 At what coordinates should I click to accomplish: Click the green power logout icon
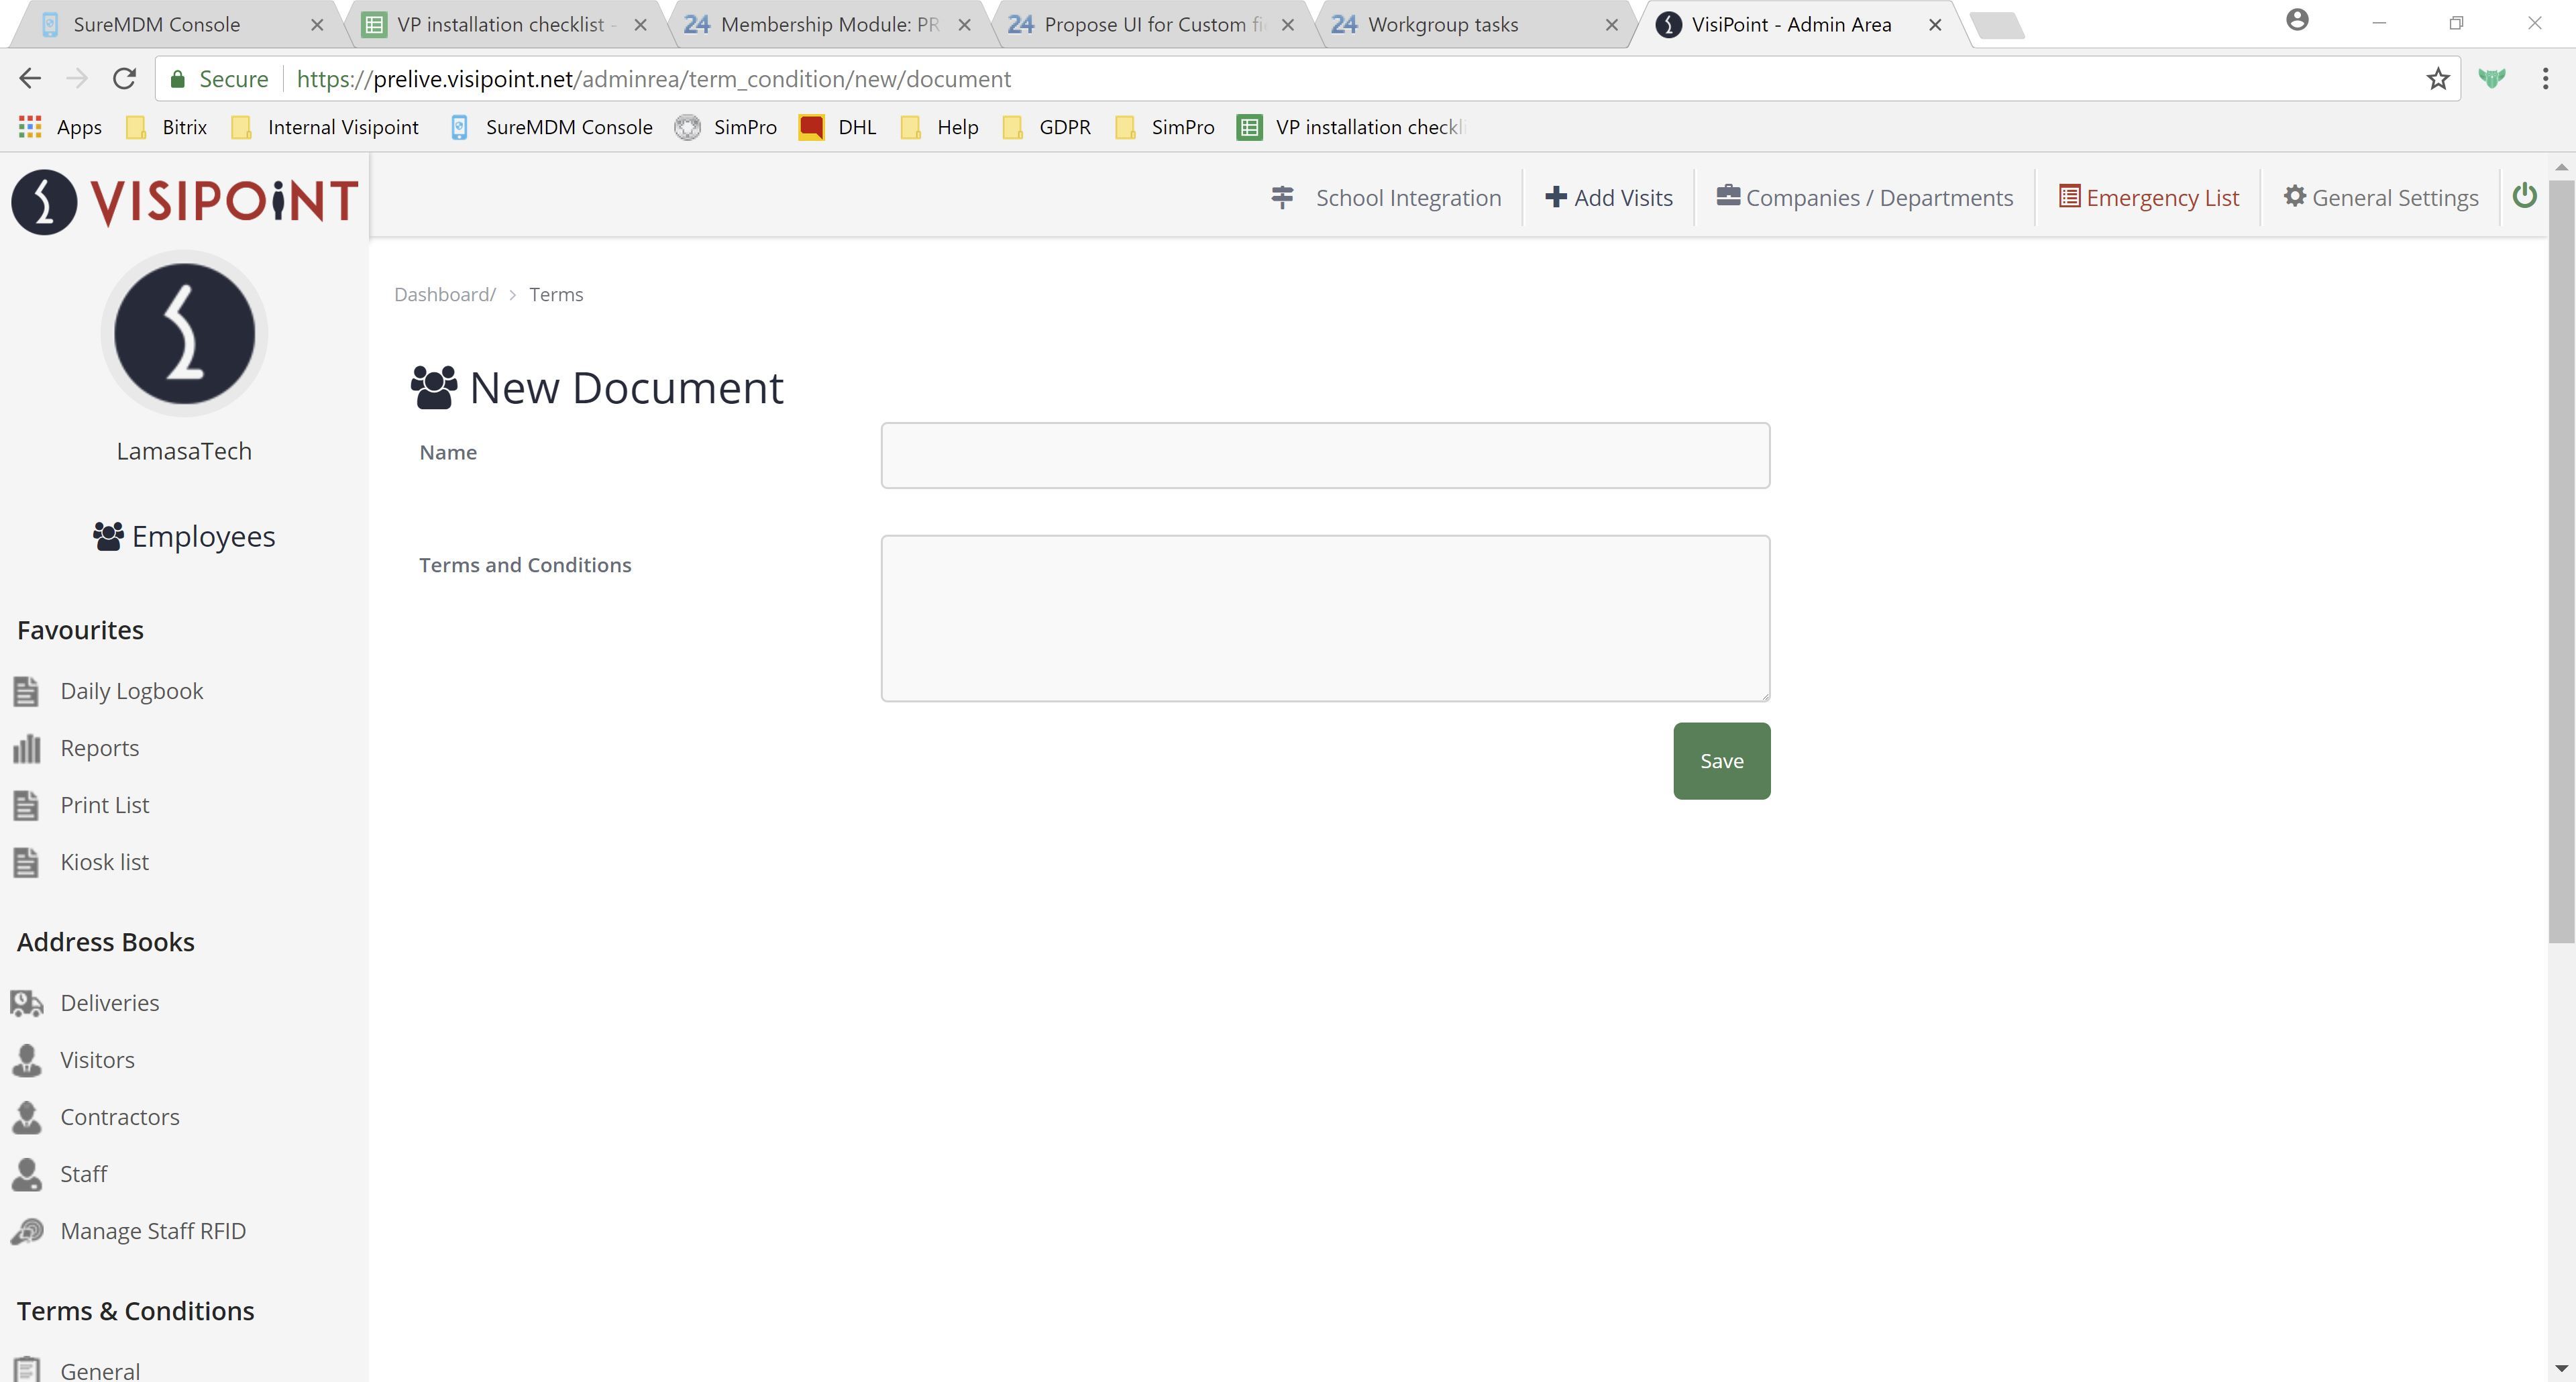click(x=2524, y=196)
